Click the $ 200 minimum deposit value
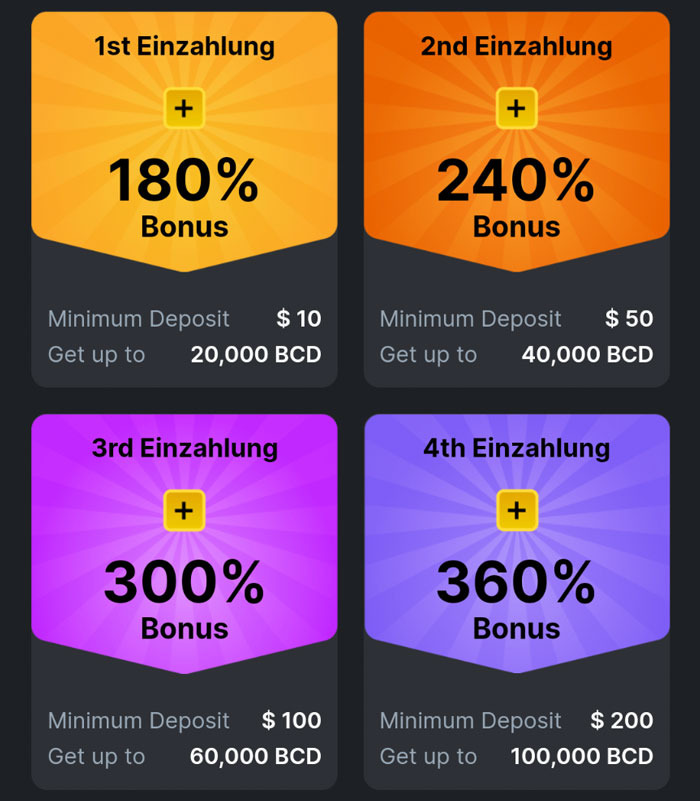 (622, 721)
